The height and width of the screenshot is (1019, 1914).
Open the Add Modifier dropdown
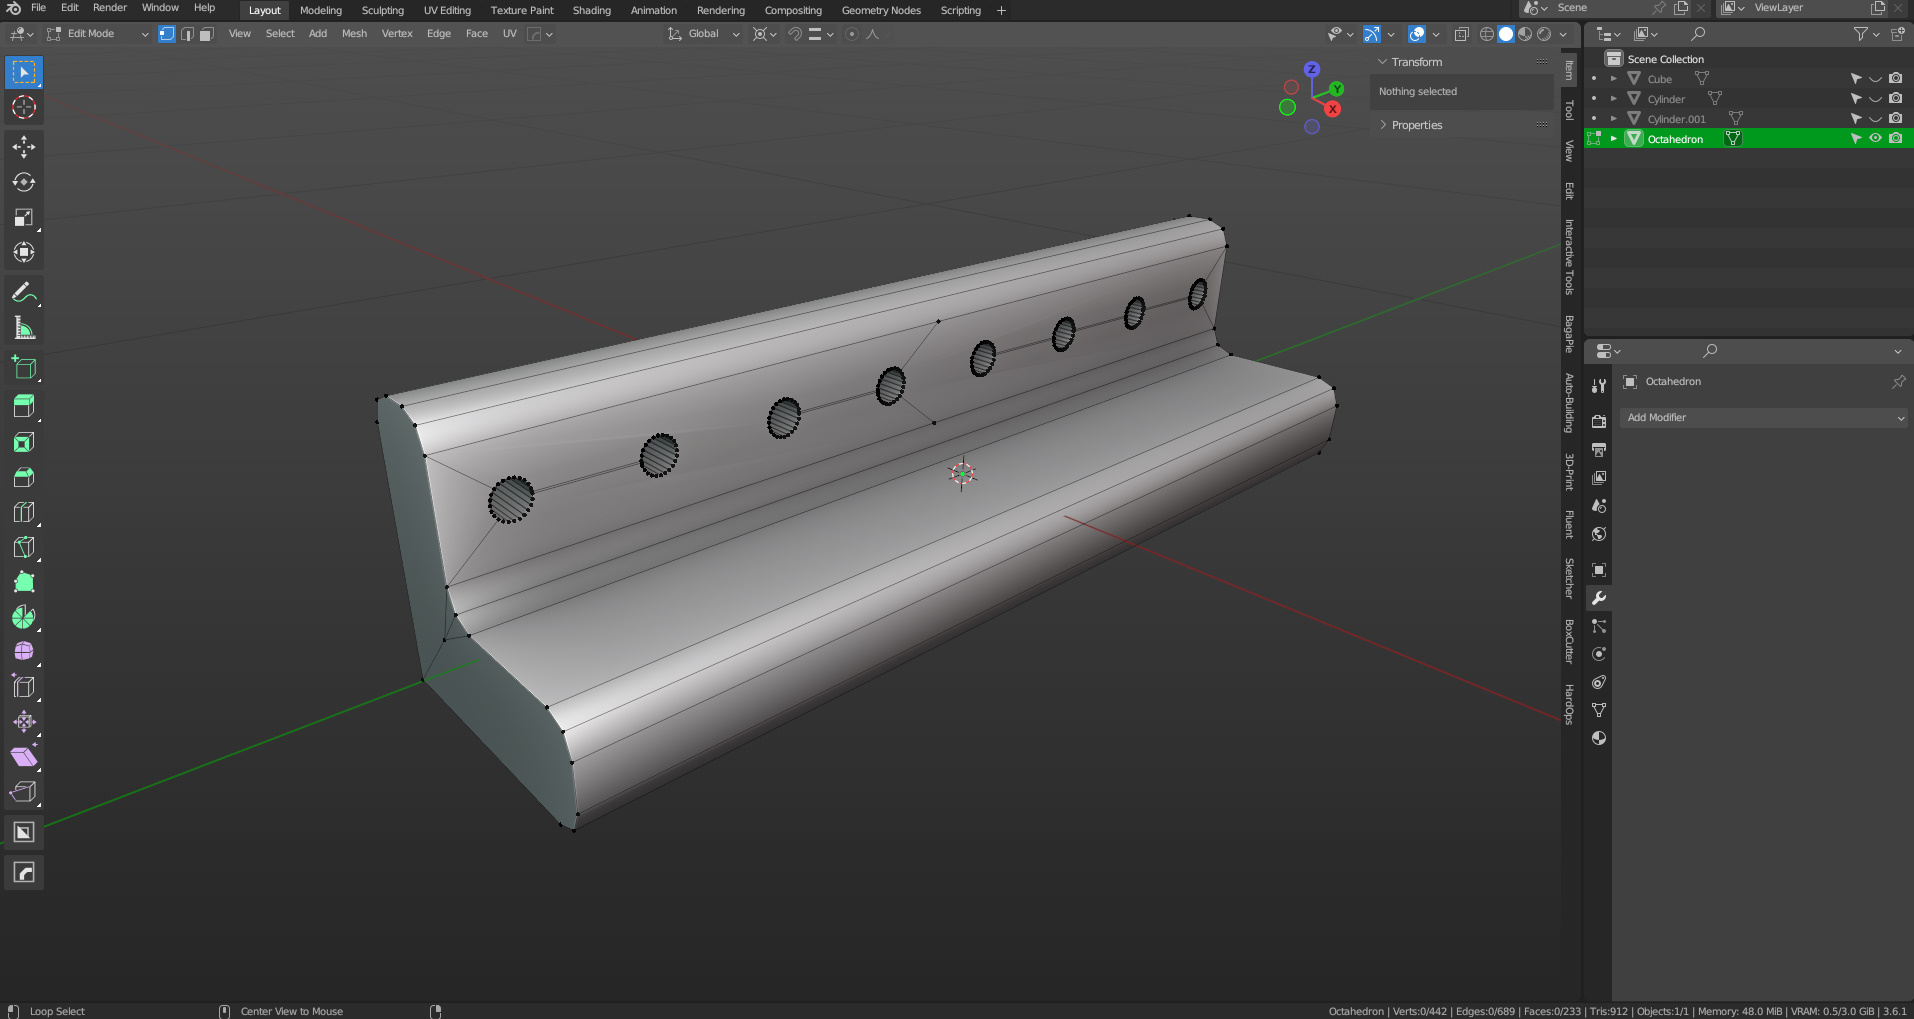pyautogui.click(x=1764, y=418)
